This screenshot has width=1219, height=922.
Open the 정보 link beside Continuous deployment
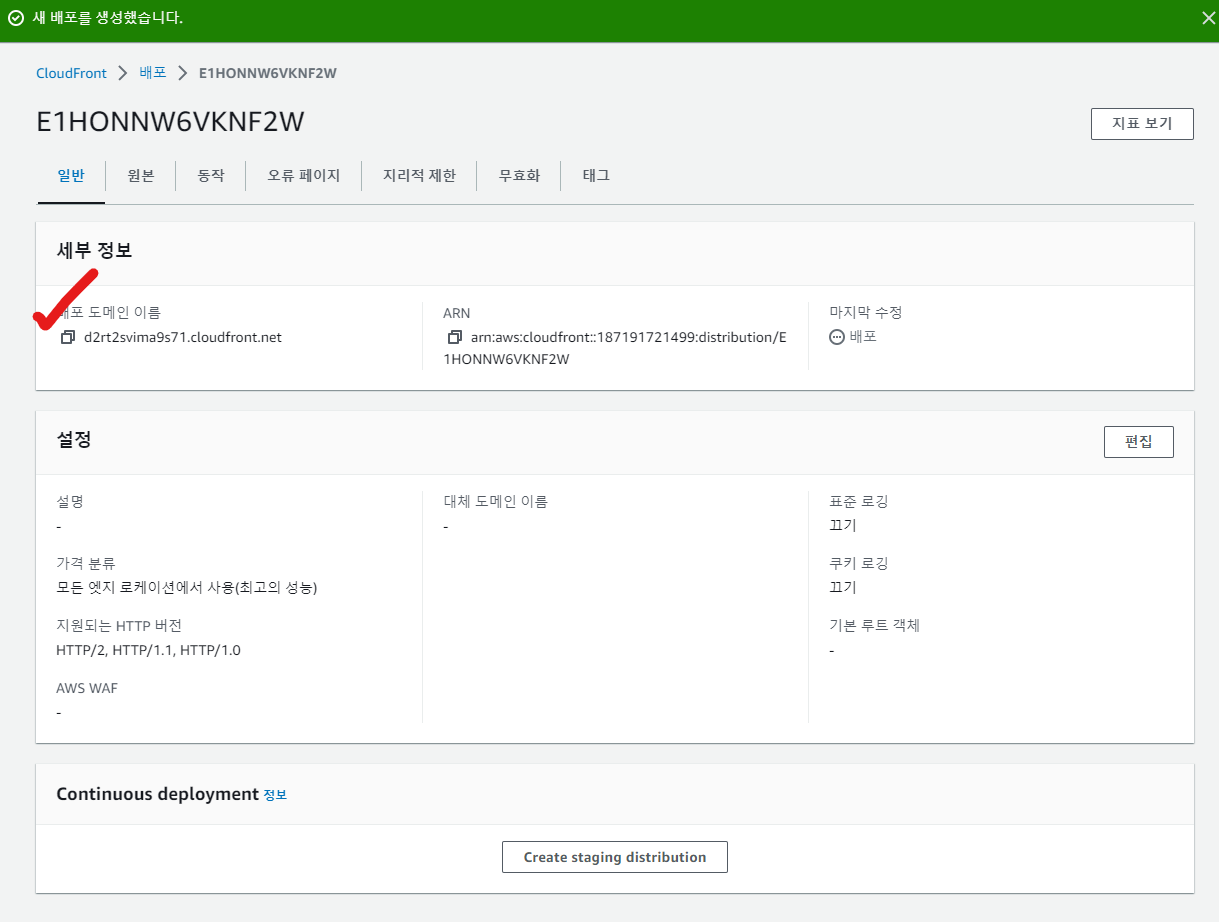tap(275, 795)
